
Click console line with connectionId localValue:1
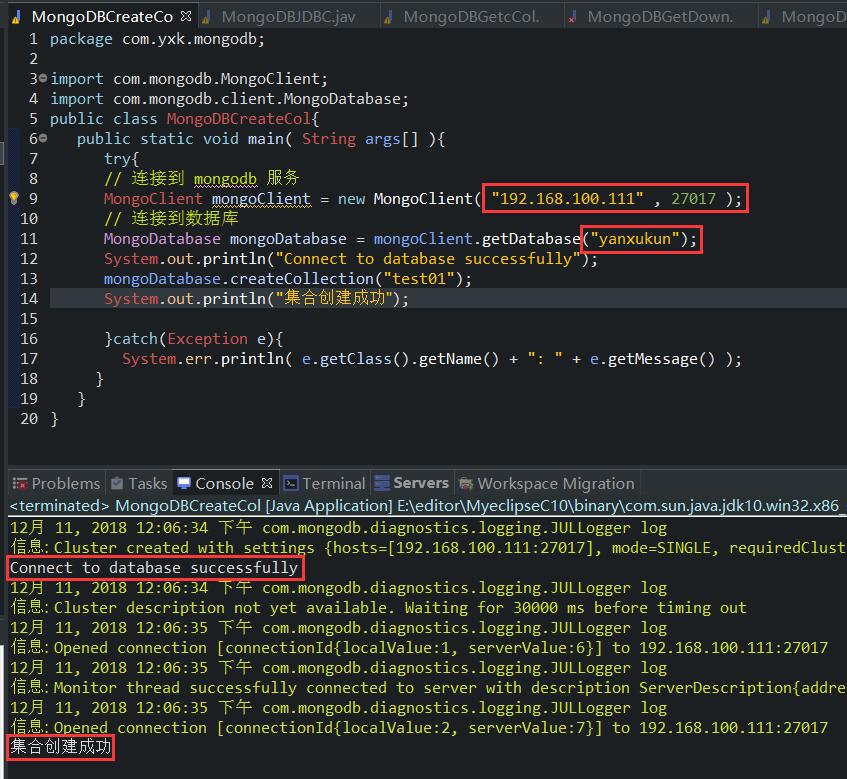pos(419,647)
